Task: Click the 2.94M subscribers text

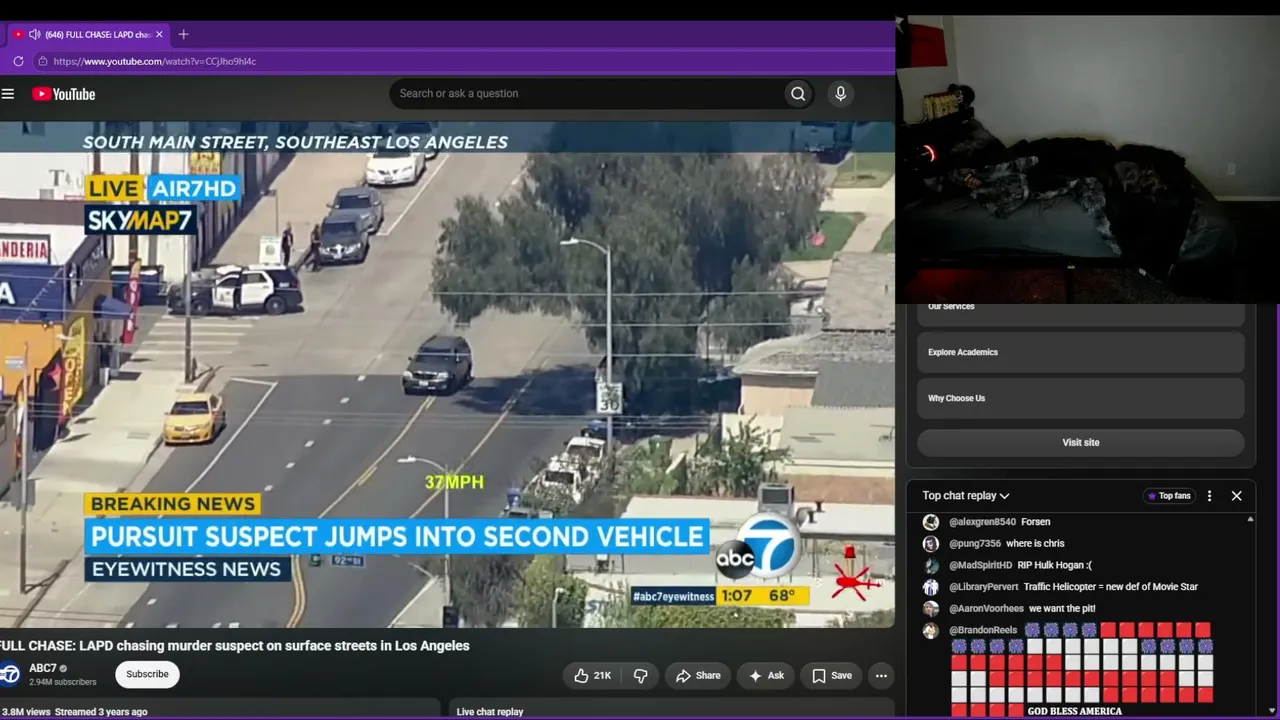Action: (63, 682)
